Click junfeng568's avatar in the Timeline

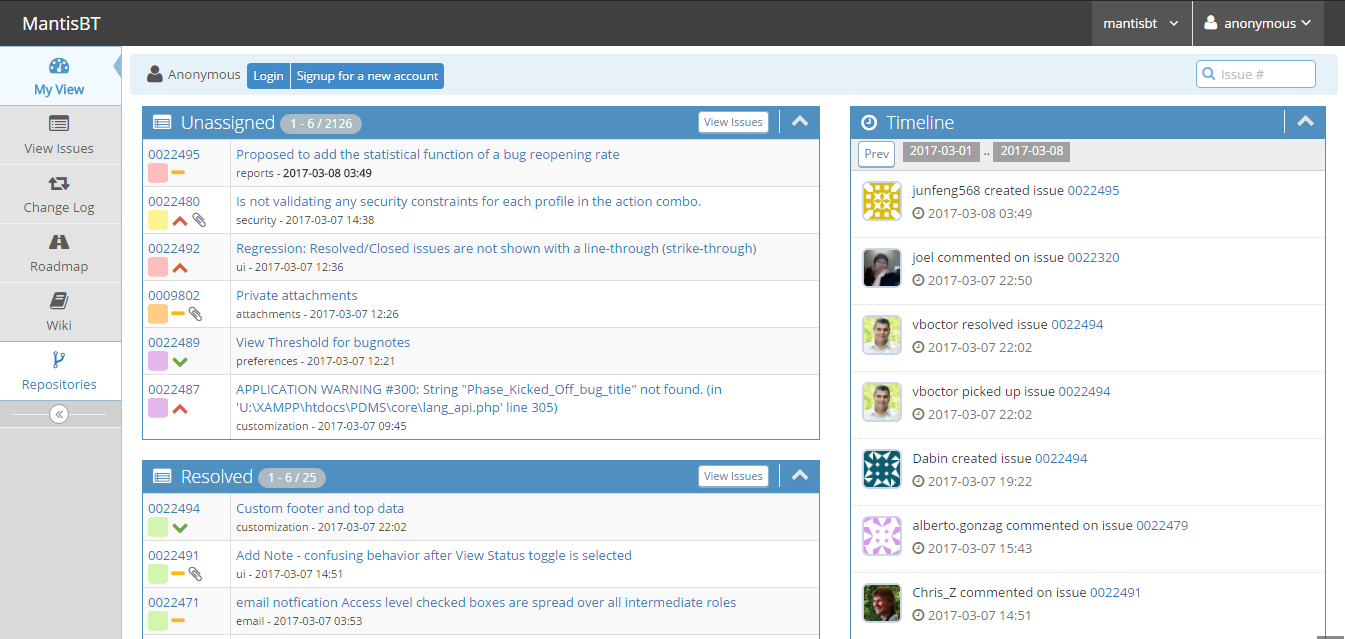(x=881, y=201)
